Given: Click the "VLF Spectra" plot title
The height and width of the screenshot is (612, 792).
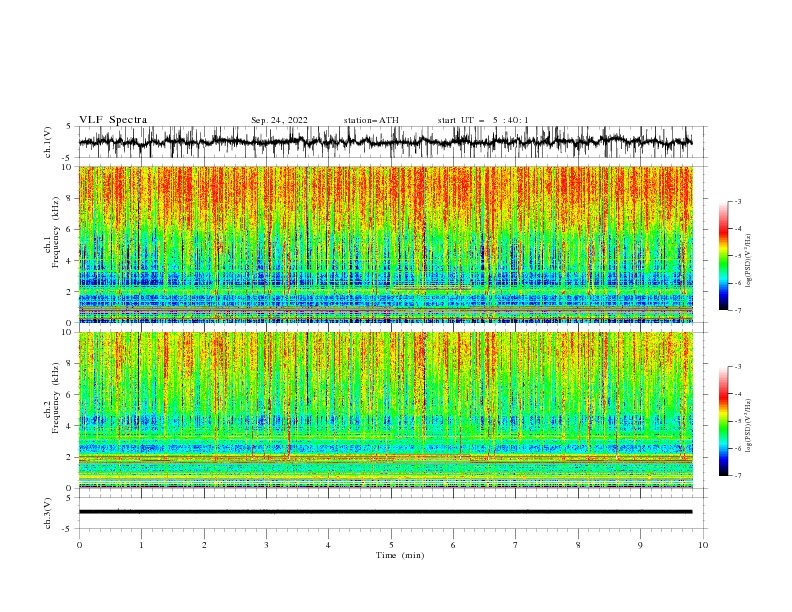Looking at the screenshot, I should click(113, 120).
